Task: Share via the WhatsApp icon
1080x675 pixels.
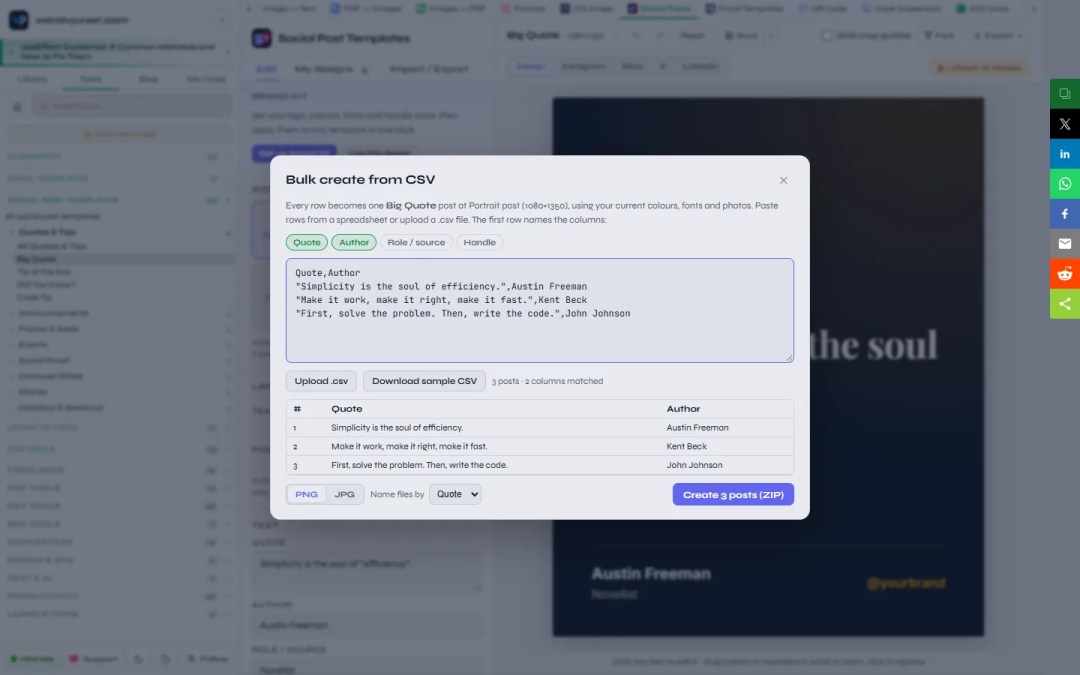Action: pyautogui.click(x=1064, y=184)
